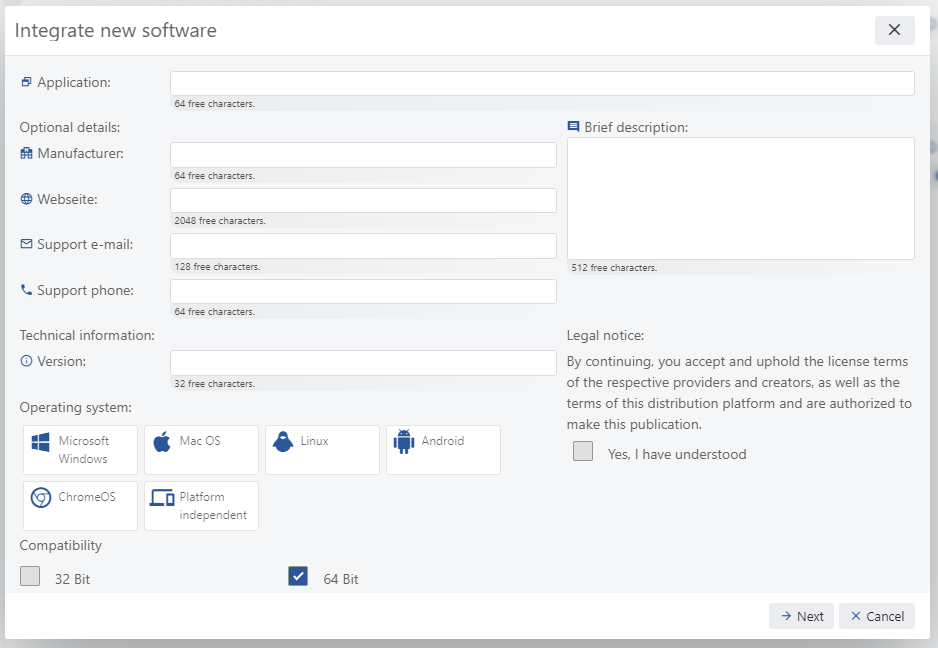Click the Version info icon

coord(26,361)
